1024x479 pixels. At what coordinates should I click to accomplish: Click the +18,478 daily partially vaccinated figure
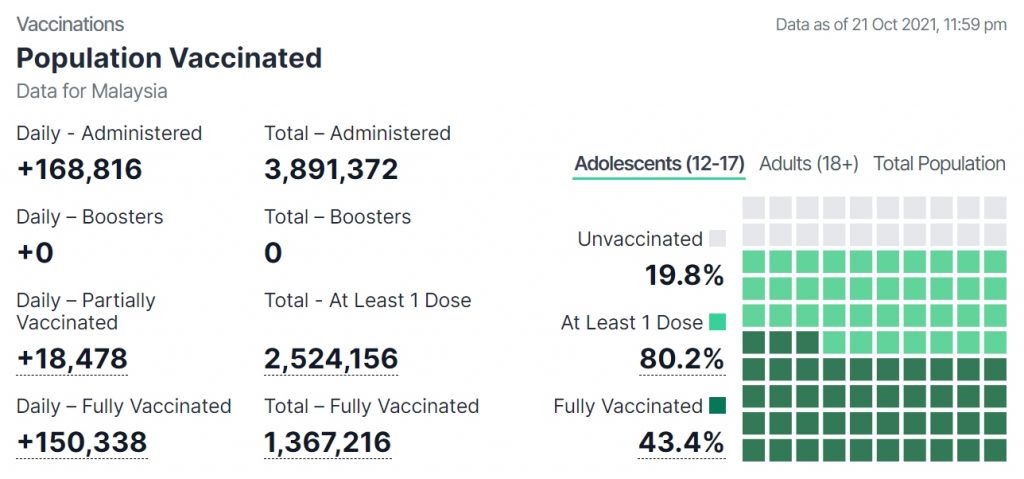72,357
